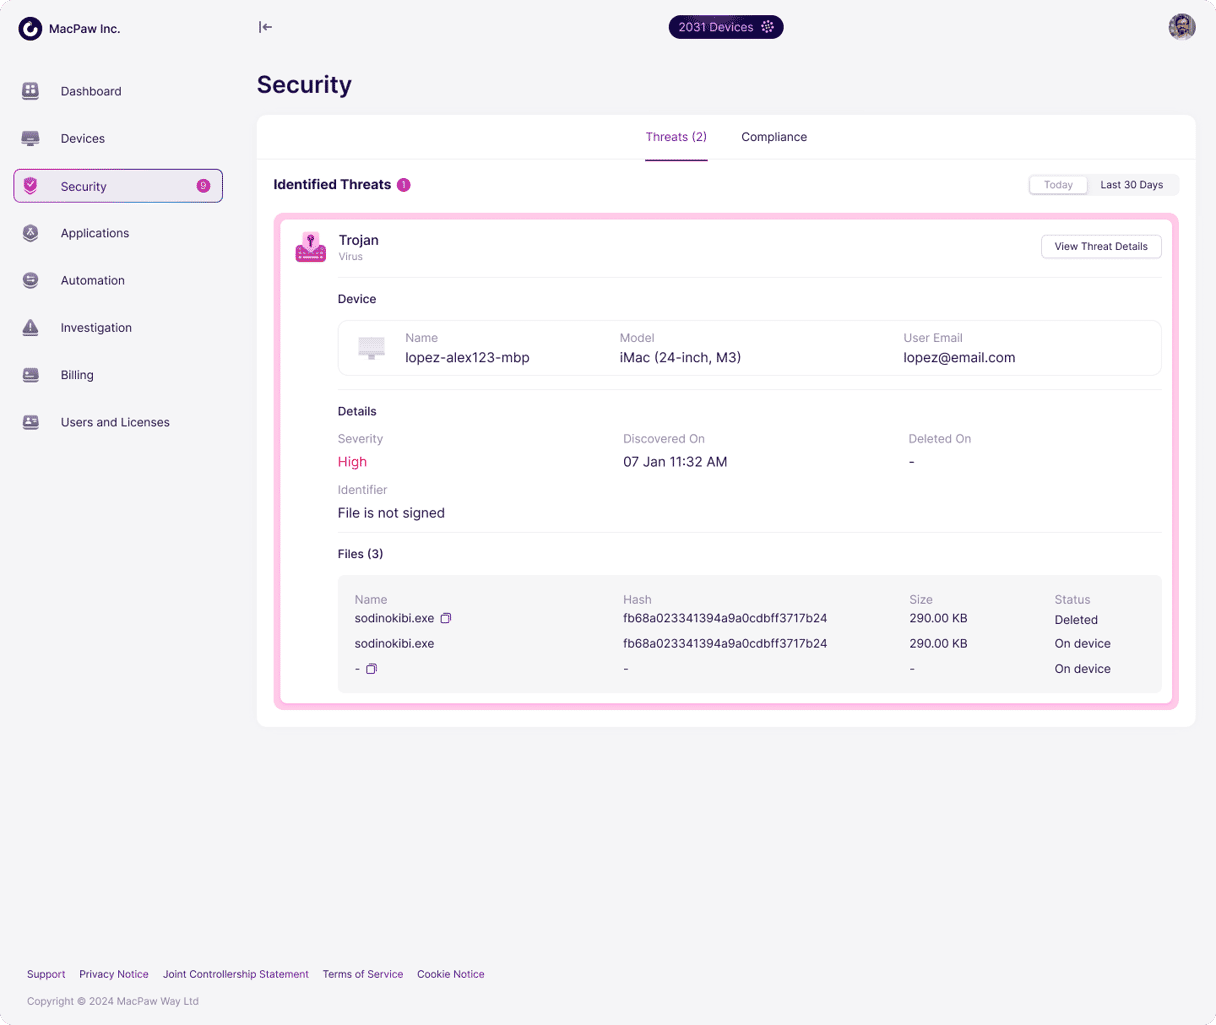Click the 2031 Devices pill

(x=726, y=27)
